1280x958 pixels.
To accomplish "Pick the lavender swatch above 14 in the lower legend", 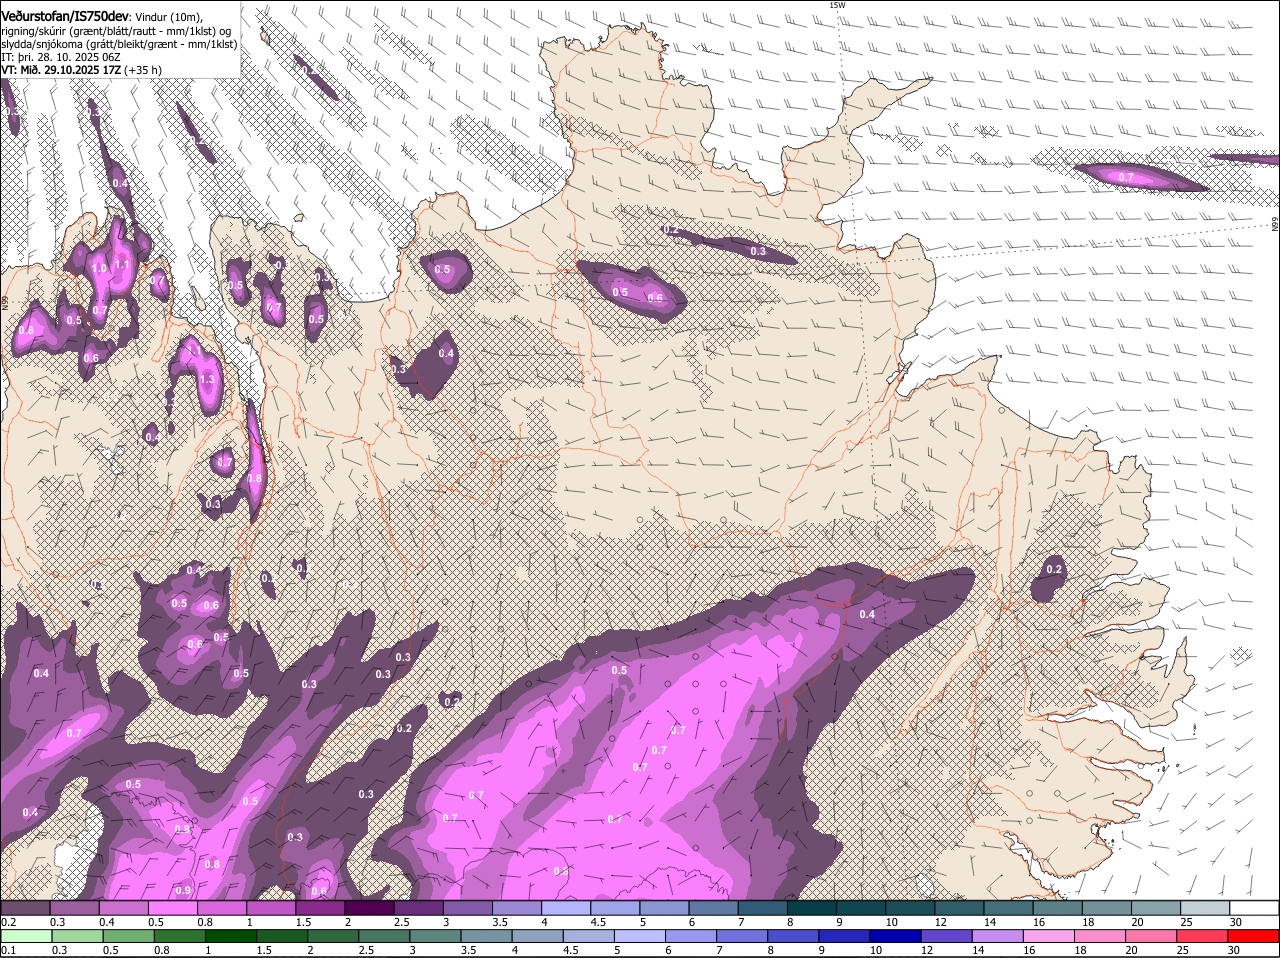I will (x=998, y=937).
